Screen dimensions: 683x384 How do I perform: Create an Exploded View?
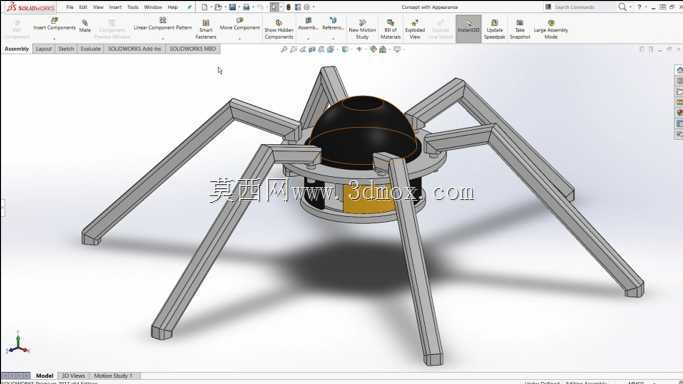click(x=415, y=30)
